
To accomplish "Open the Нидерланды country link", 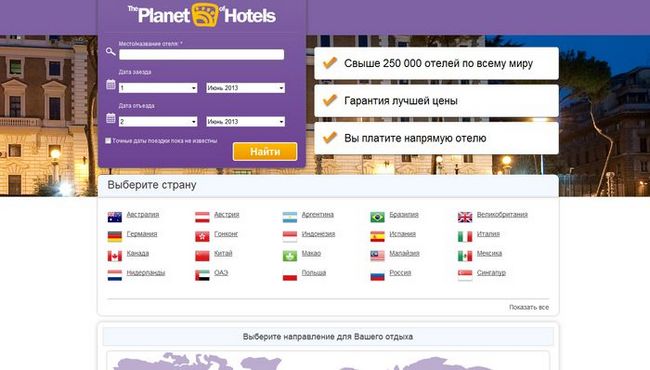I will click(x=146, y=273).
